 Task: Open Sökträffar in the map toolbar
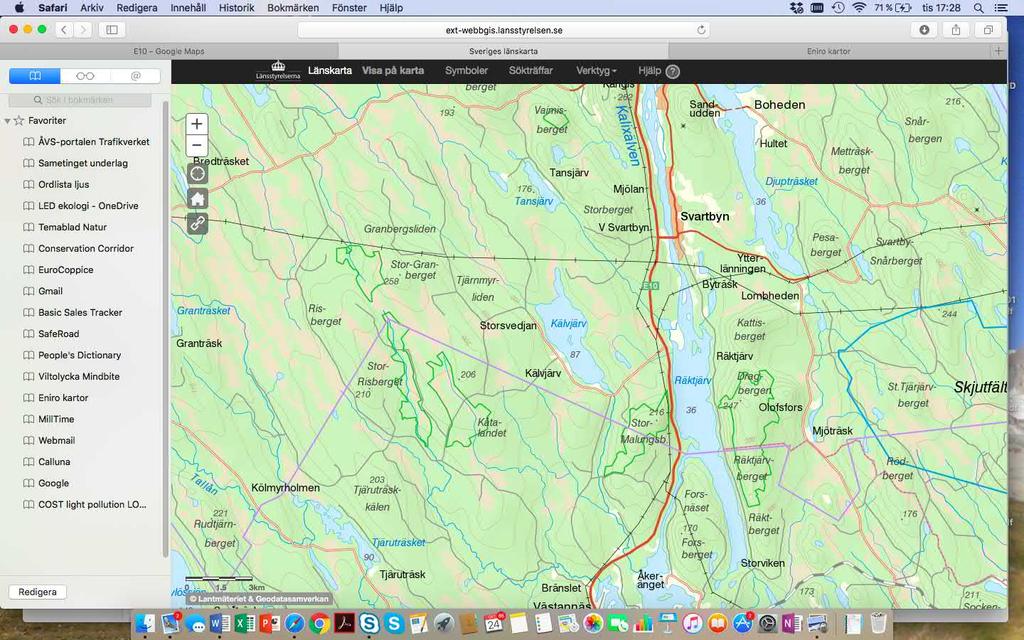coord(531,71)
